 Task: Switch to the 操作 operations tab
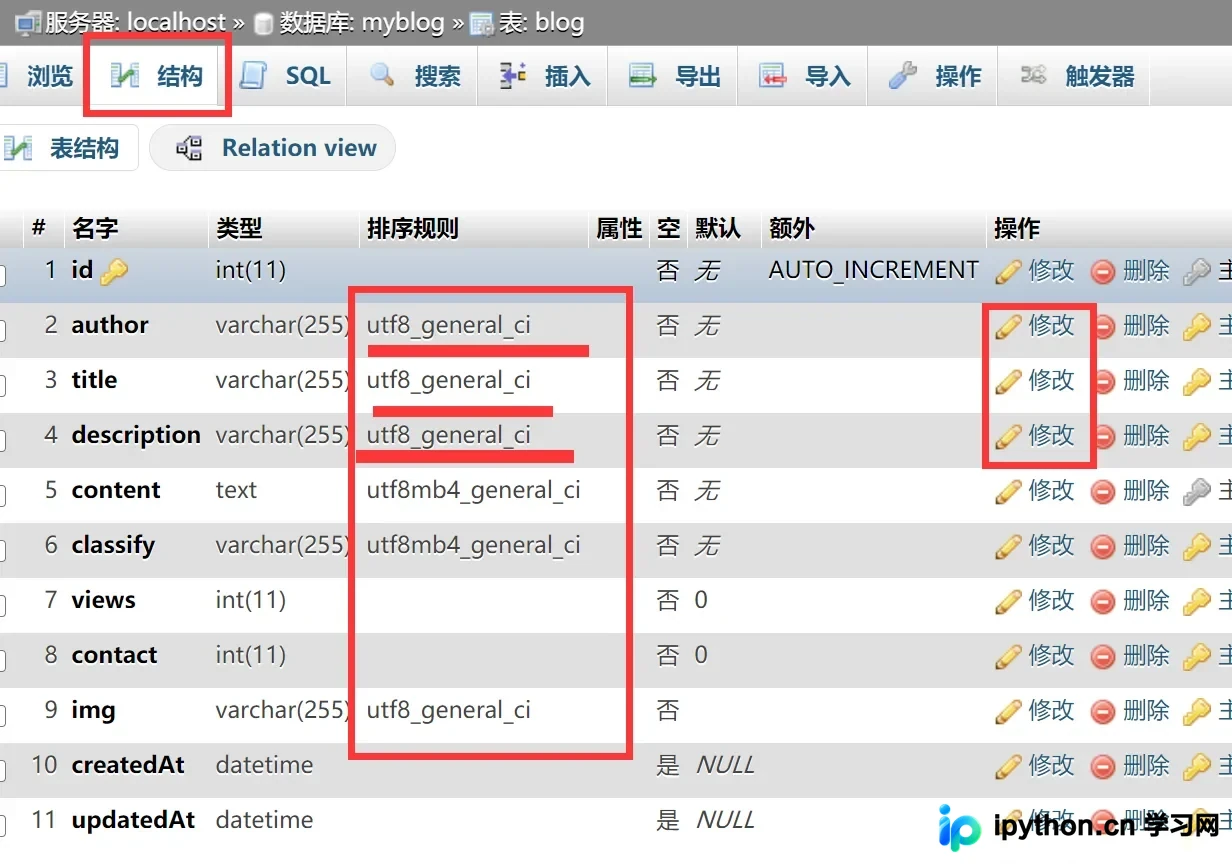(934, 76)
